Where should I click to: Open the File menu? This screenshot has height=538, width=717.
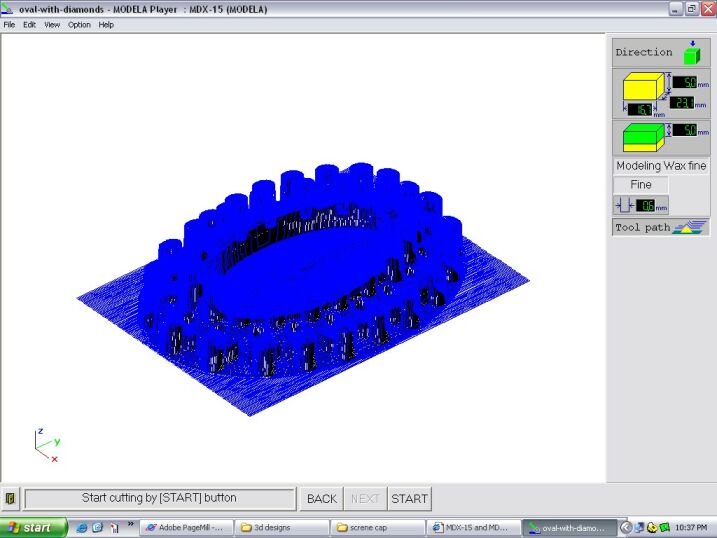(10, 24)
